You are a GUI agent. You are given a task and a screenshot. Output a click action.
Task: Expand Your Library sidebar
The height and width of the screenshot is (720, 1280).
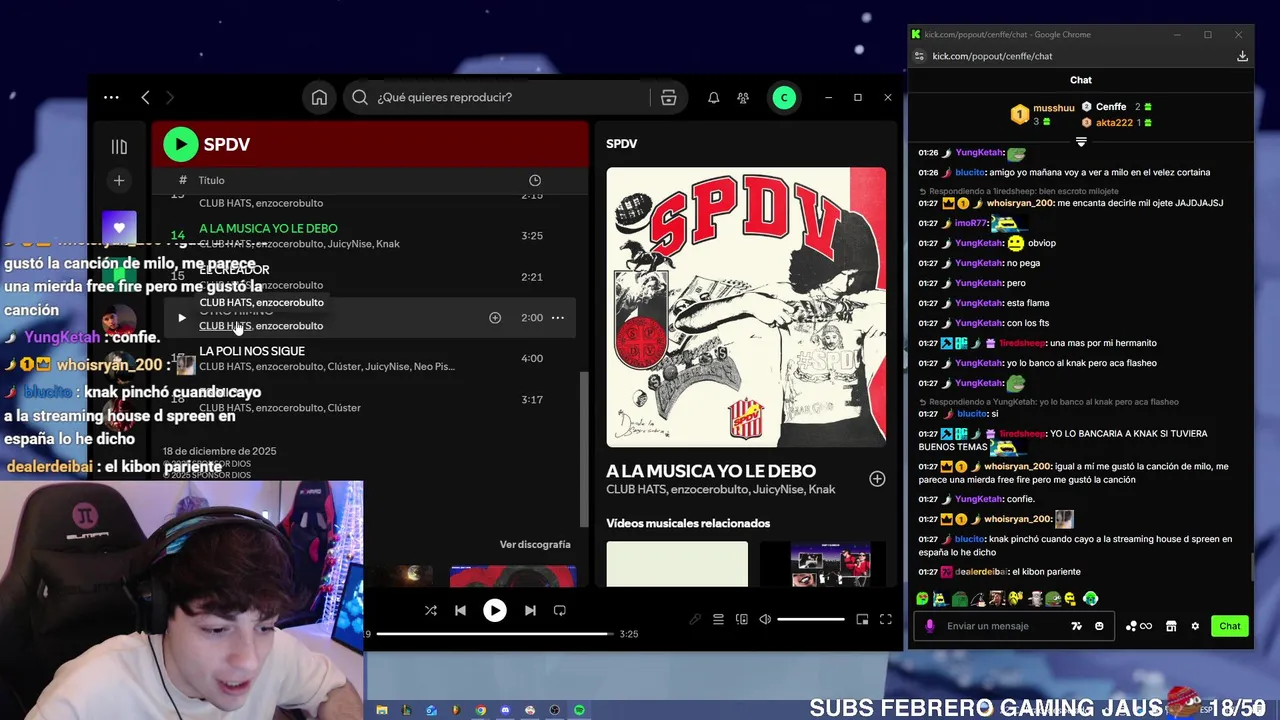click(x=119, y=147)
